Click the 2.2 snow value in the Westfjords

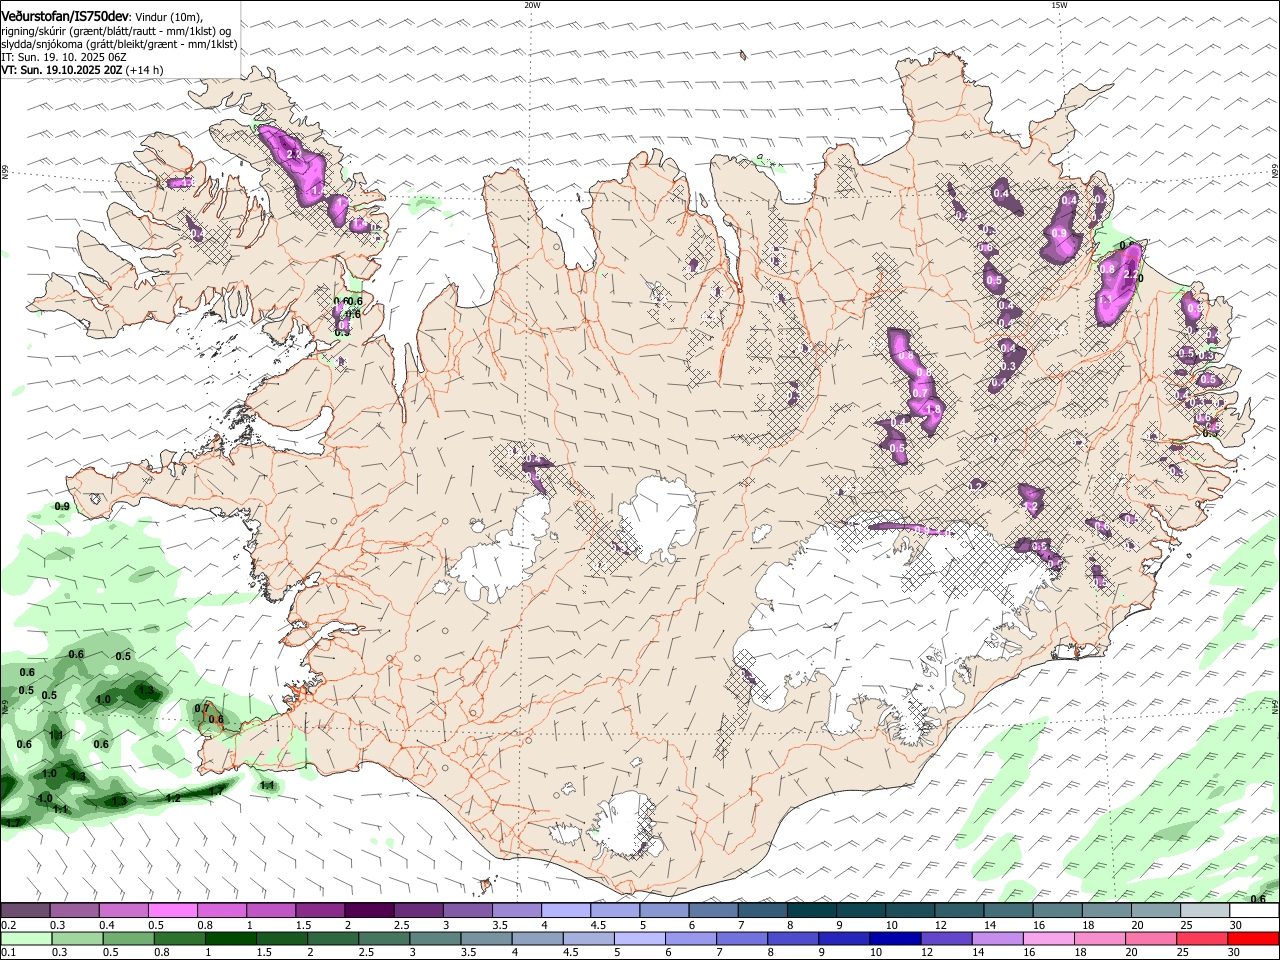click(x=294, y=155)
